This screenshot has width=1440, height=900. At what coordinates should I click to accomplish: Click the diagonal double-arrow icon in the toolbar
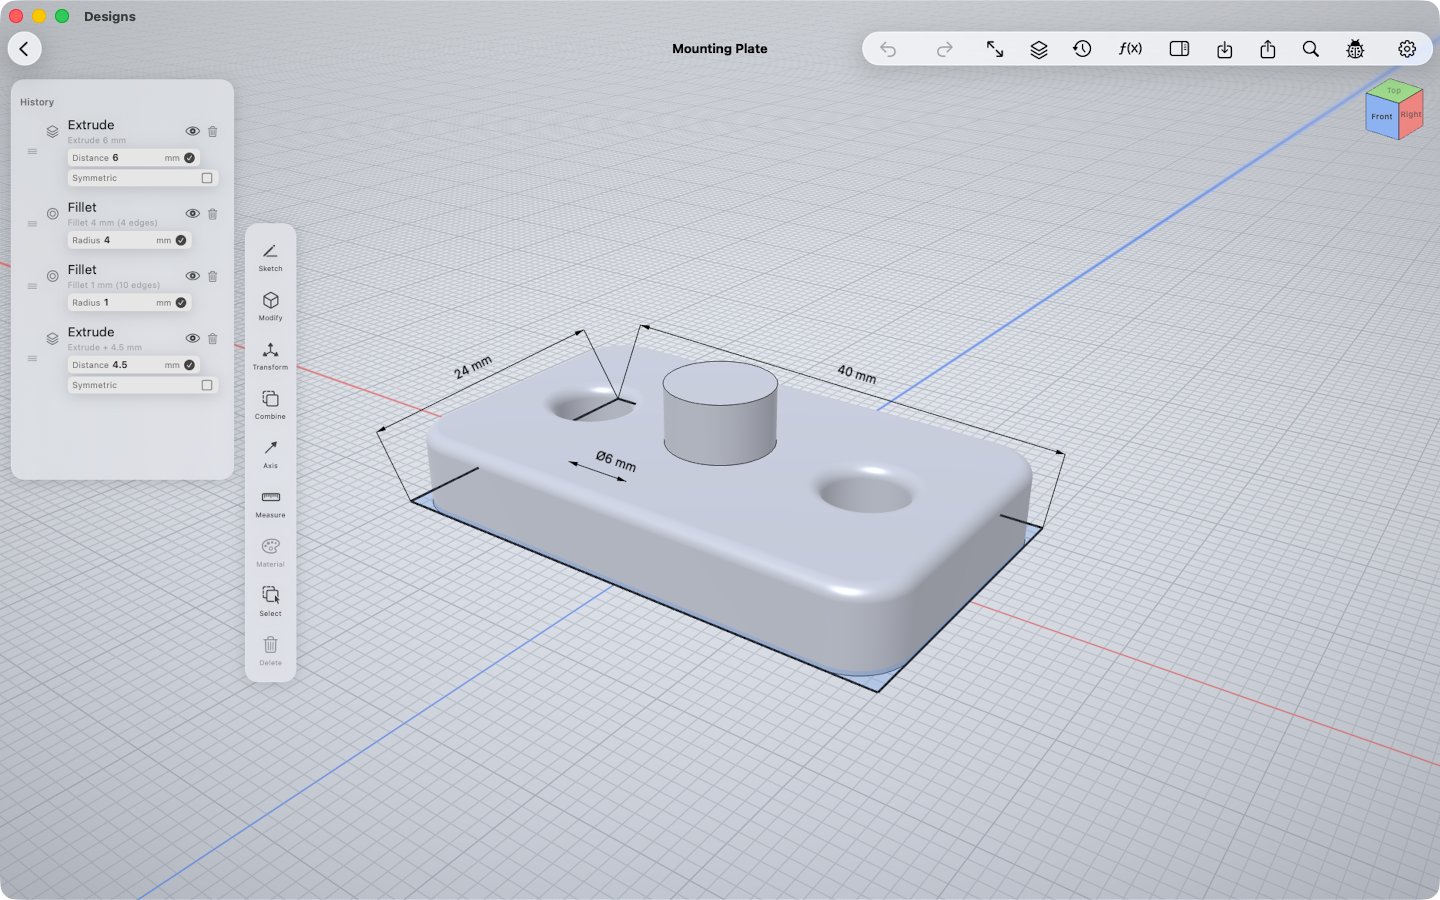(x=995, y=49)
